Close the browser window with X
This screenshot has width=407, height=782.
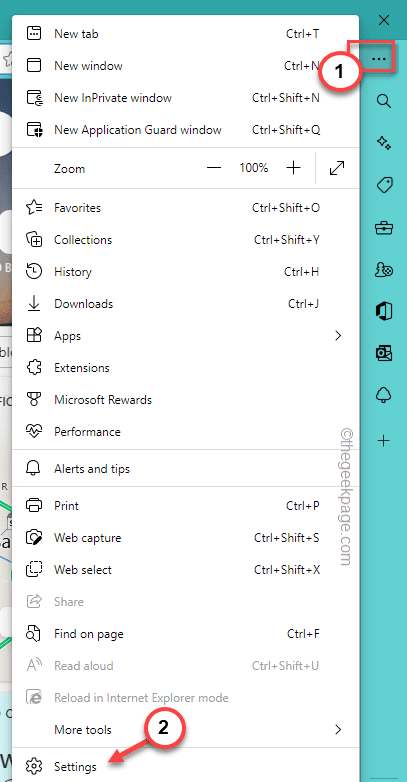pos(384,20)
